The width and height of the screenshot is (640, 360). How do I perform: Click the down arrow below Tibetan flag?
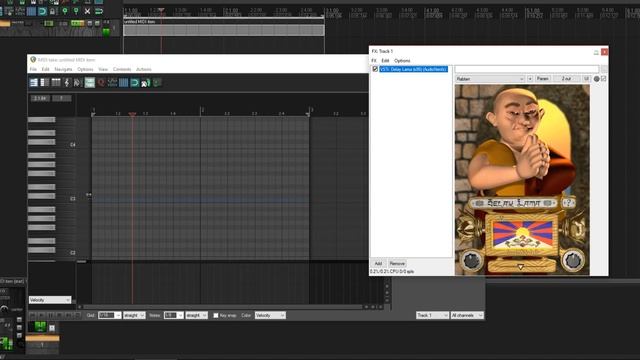coord(520,267)
